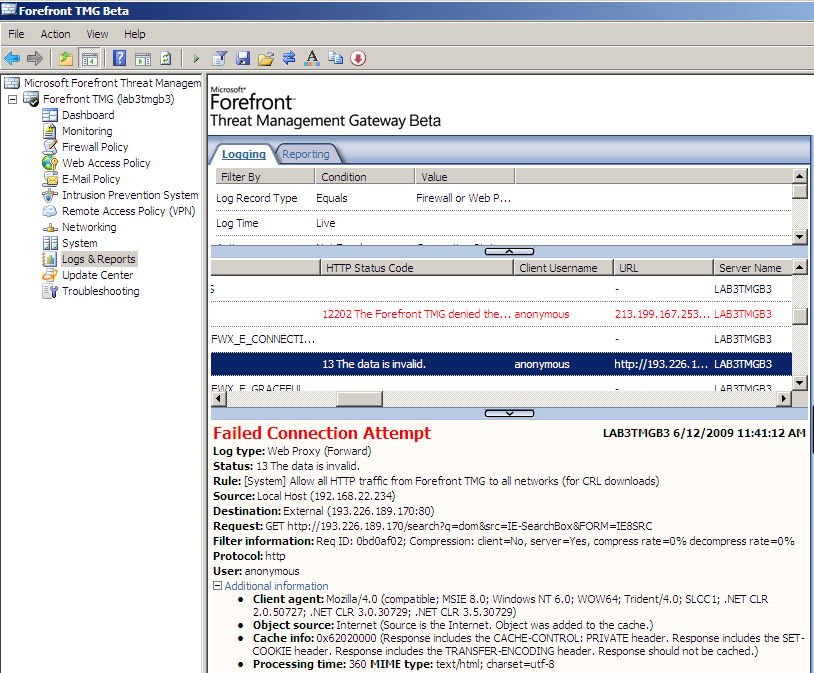
Task: Click the Value column header
Action: [x=465, y=177]
